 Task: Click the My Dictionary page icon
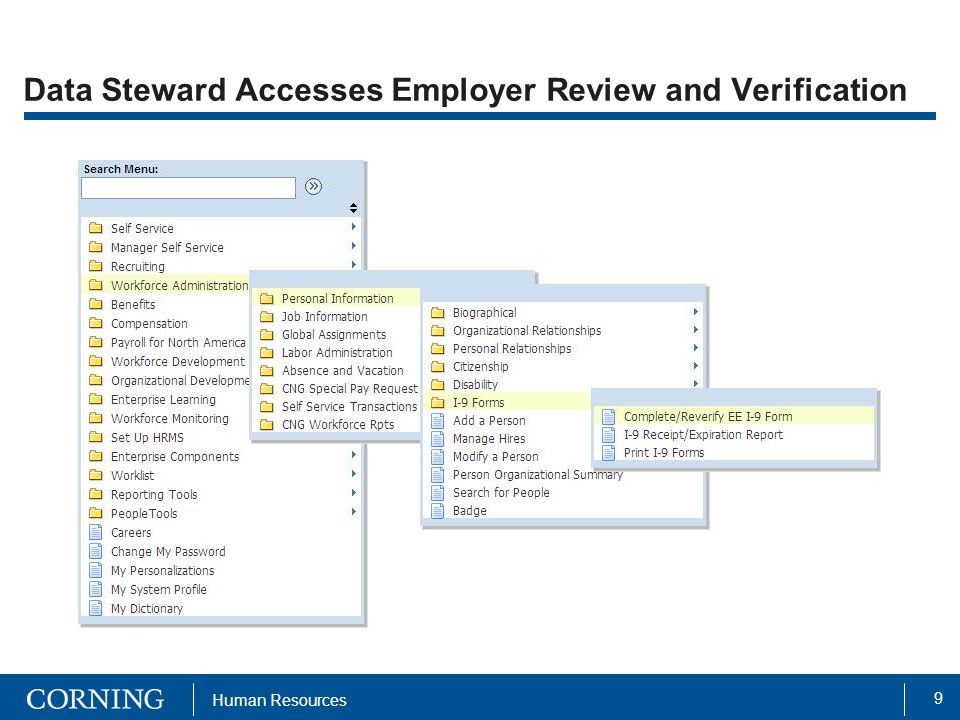click(x=96, y=608)
